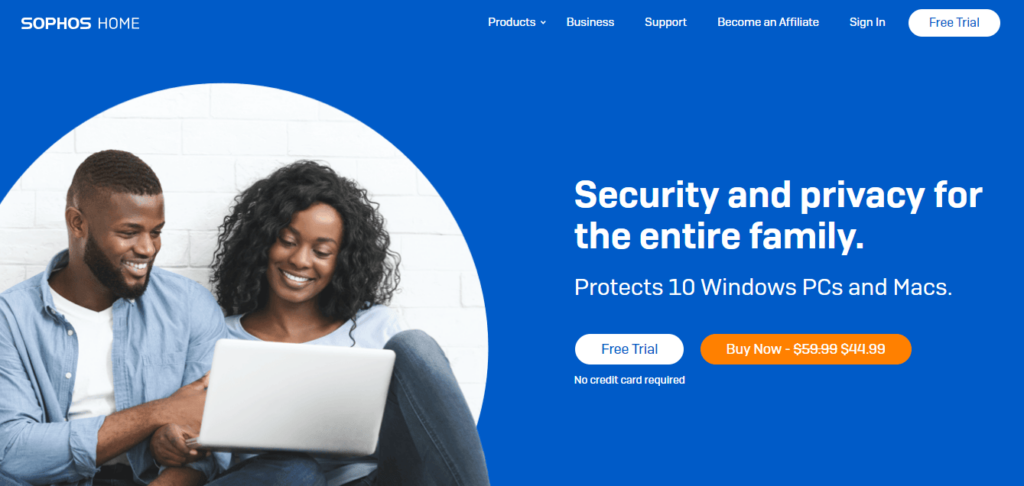
Task: Click the discounted $44.99 price
Action: 863,349
